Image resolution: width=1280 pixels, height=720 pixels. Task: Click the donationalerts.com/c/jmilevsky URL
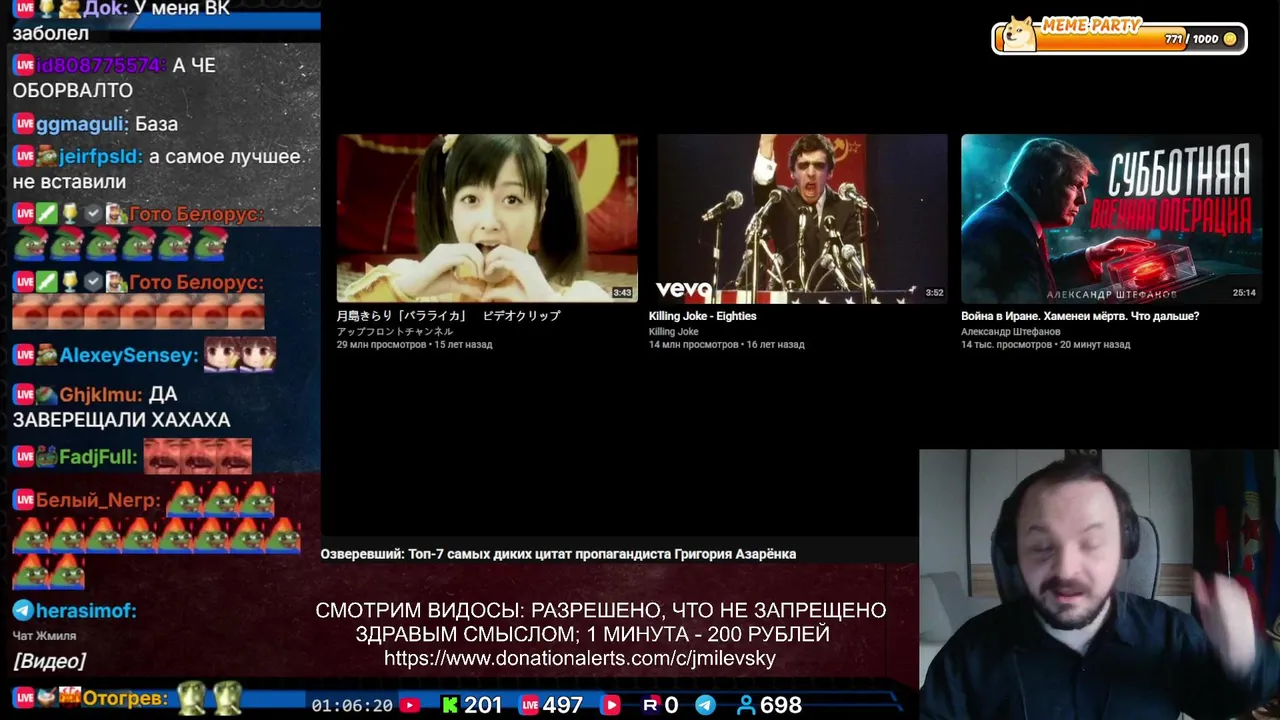[x=580, y=659]
